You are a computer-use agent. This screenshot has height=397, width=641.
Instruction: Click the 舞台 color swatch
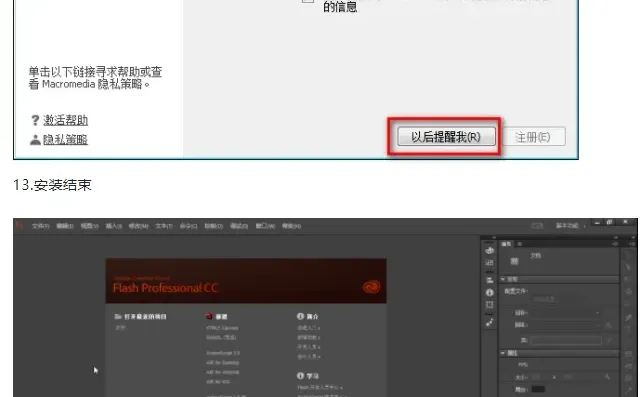click(x=538, y=389)
